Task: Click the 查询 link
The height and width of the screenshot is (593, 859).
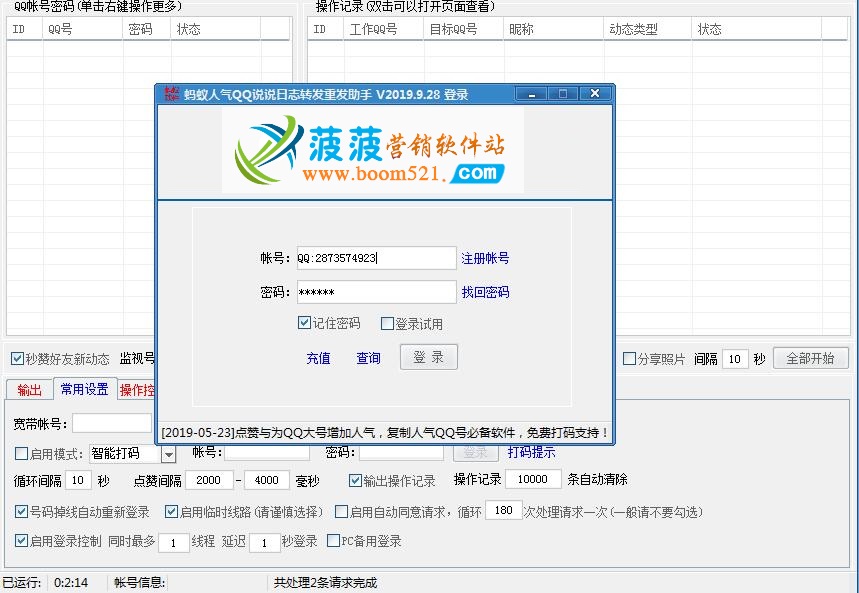Action: click(368, 358)
